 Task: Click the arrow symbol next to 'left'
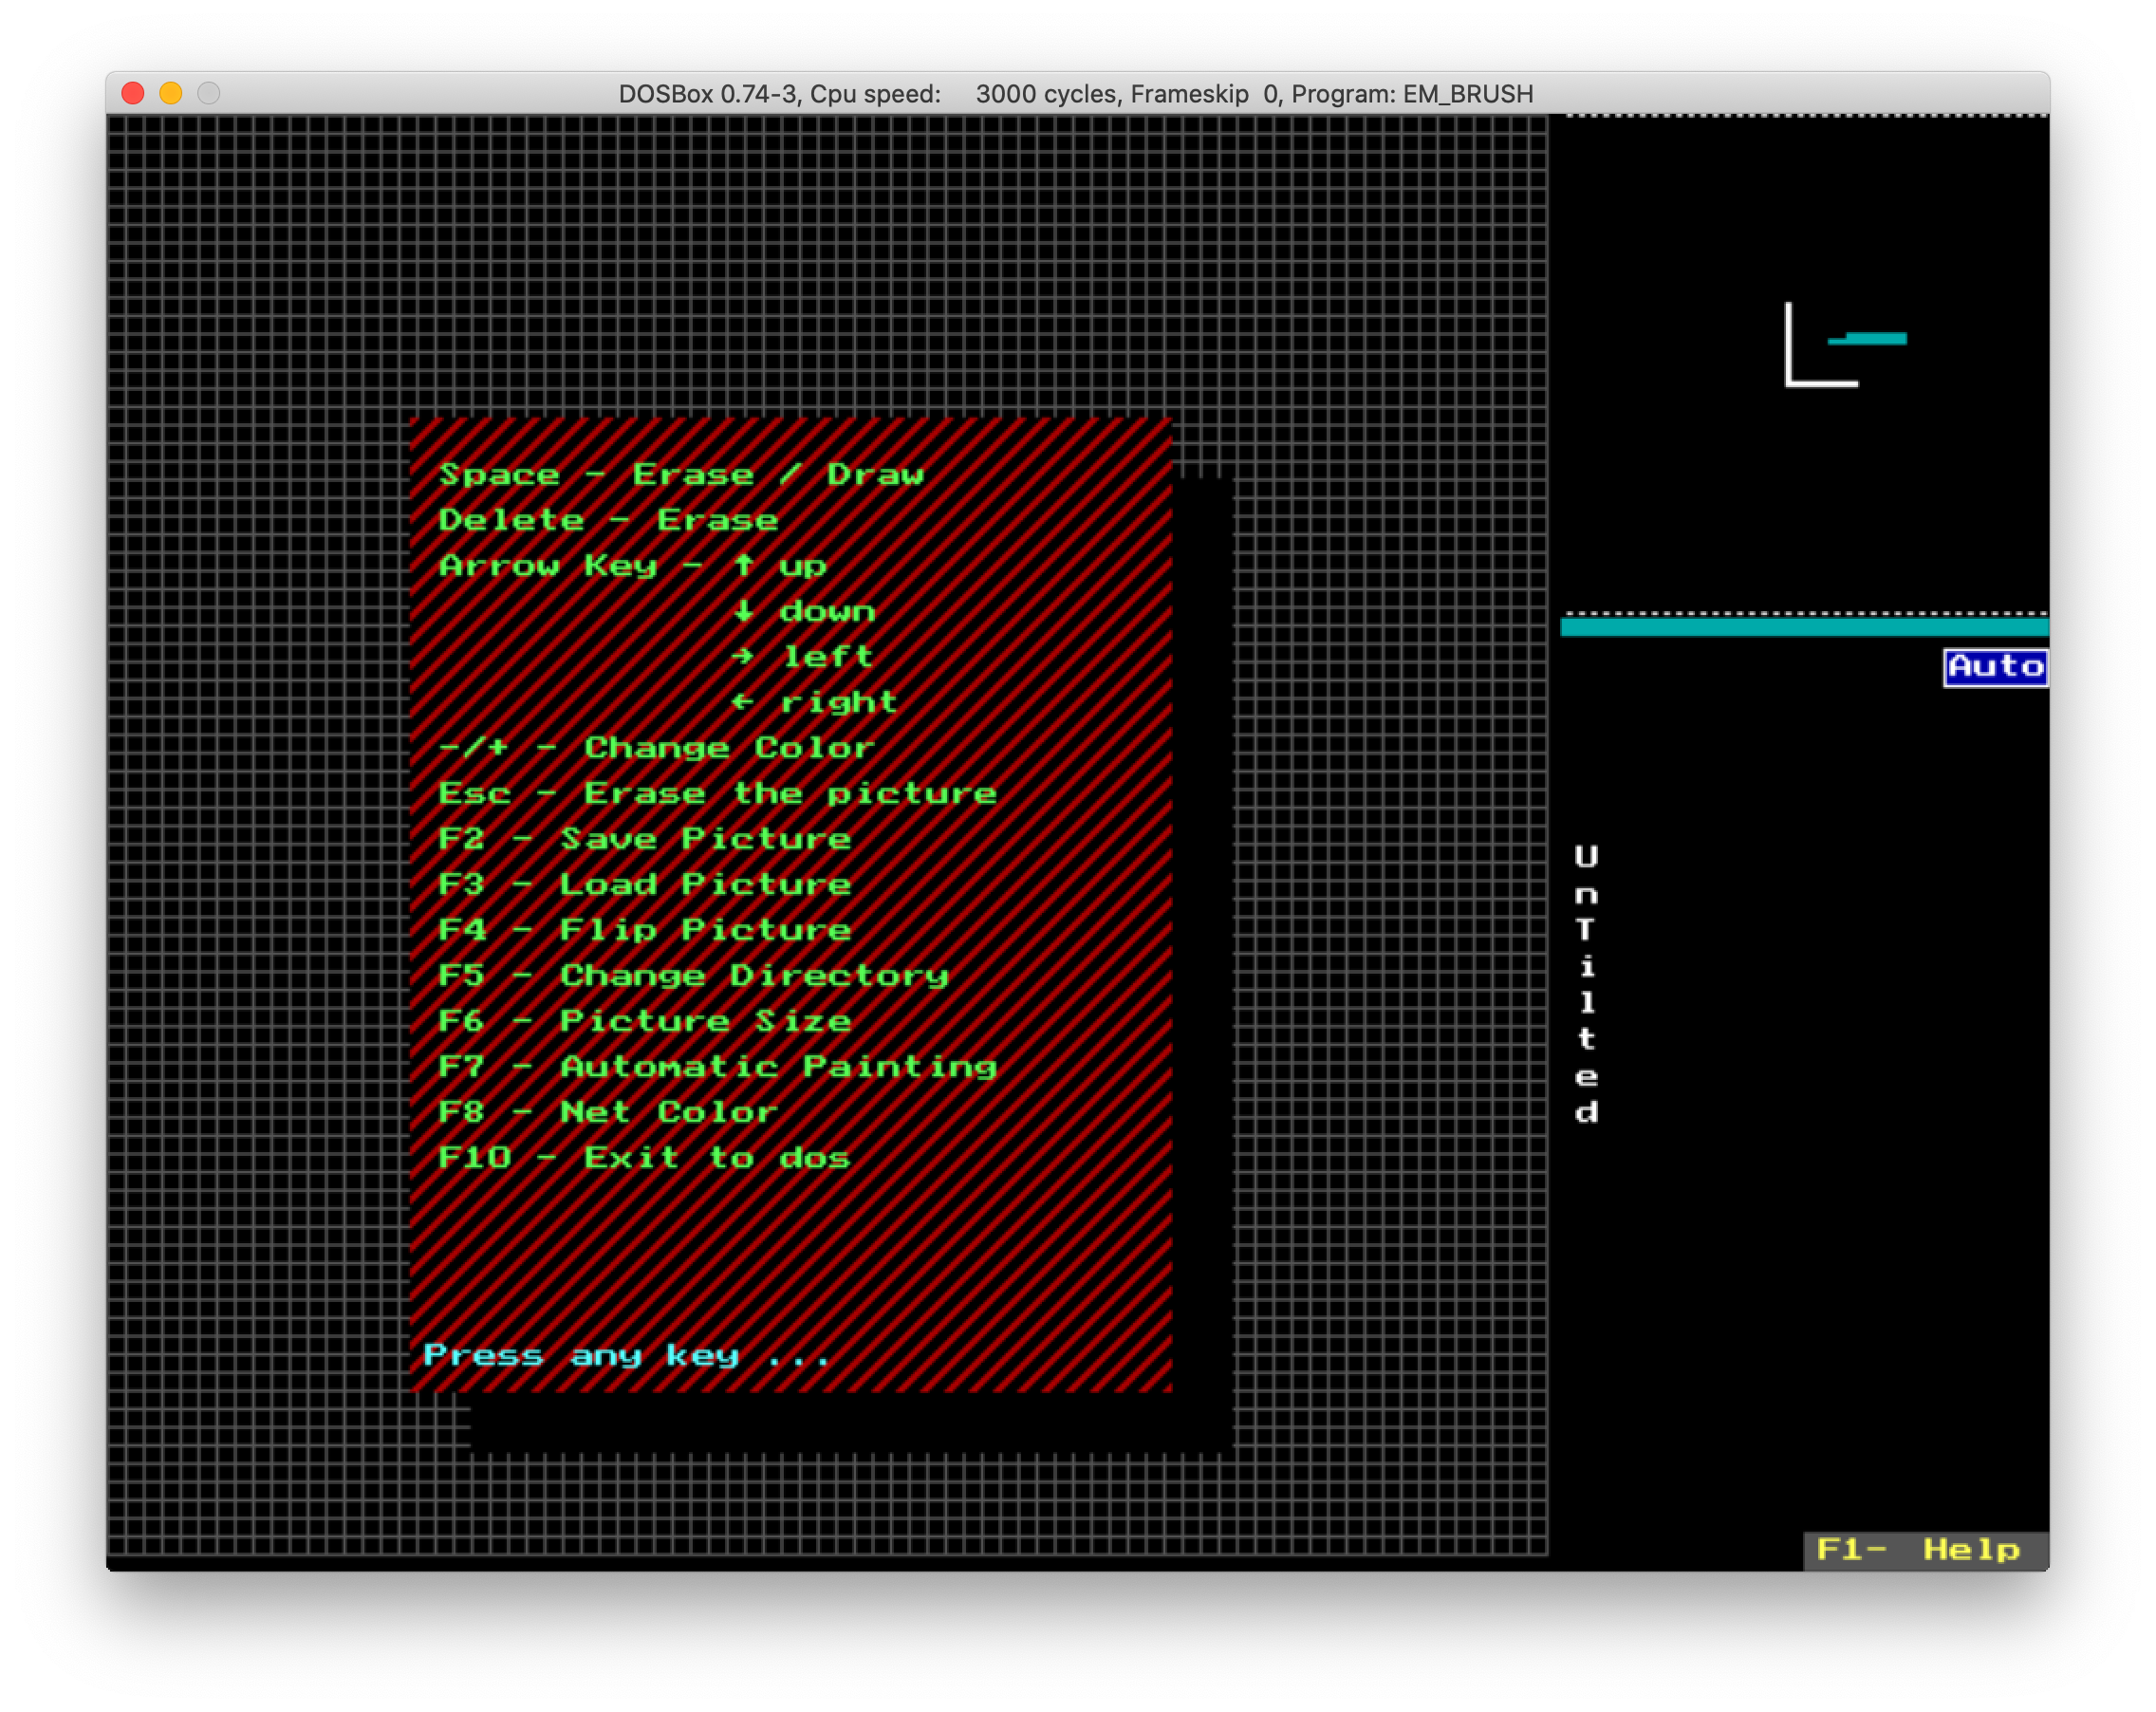743,656
